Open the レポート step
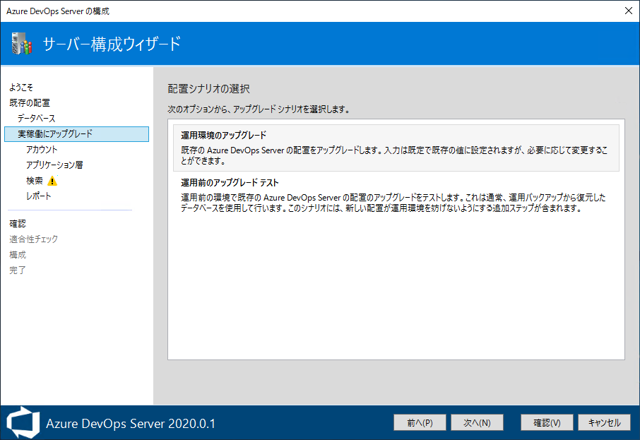 pyautogui.click(x=38, y=196)
